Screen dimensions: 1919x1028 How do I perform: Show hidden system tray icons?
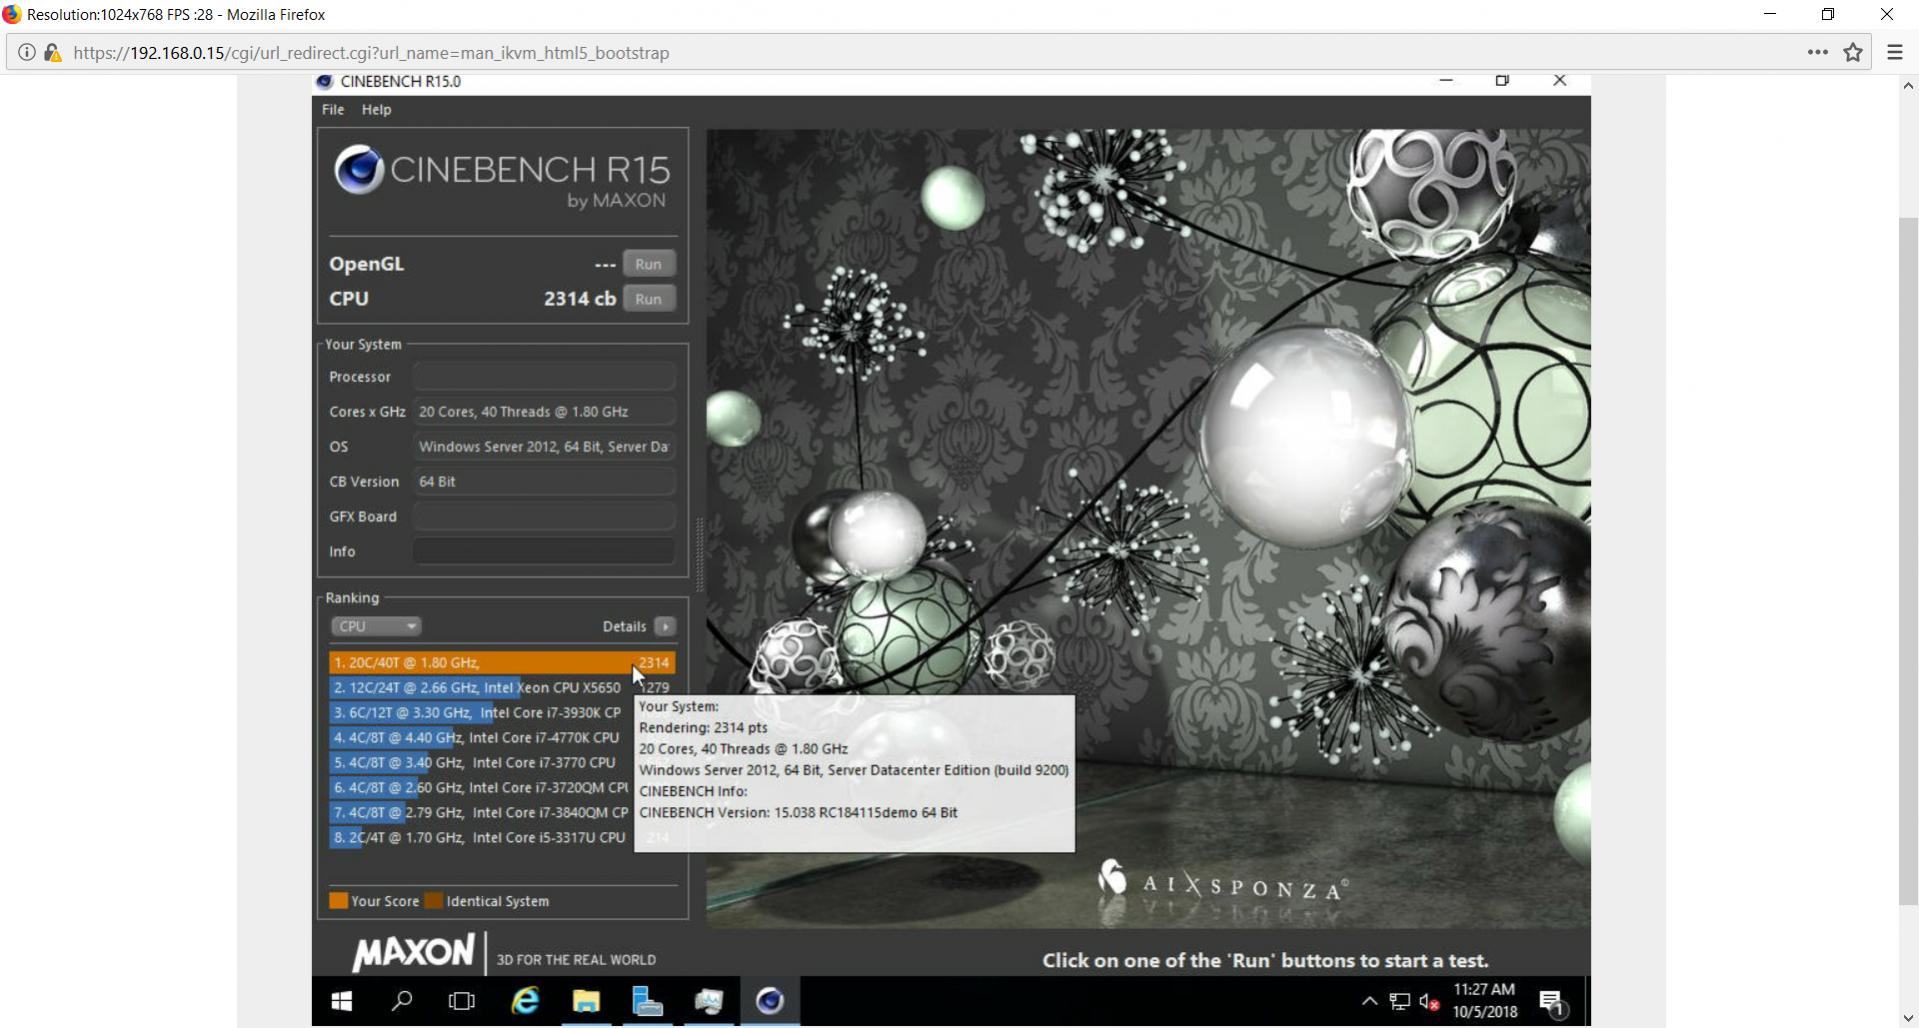(x=1370, y=1001)
